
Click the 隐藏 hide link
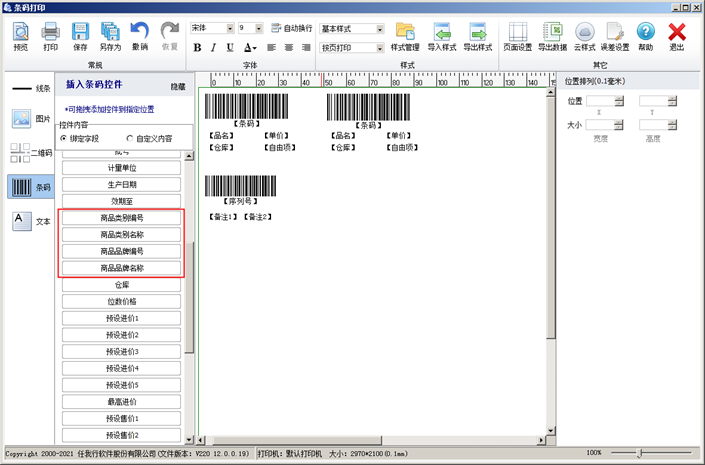(177, 87)
